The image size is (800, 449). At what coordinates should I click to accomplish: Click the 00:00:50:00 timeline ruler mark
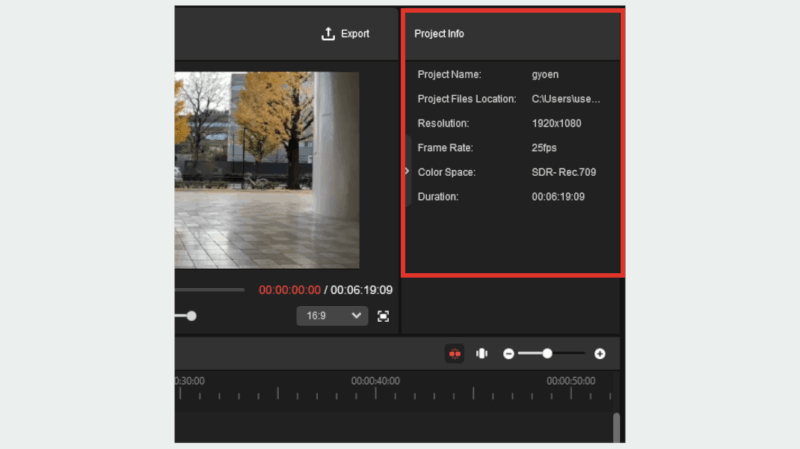pos(571,381)
